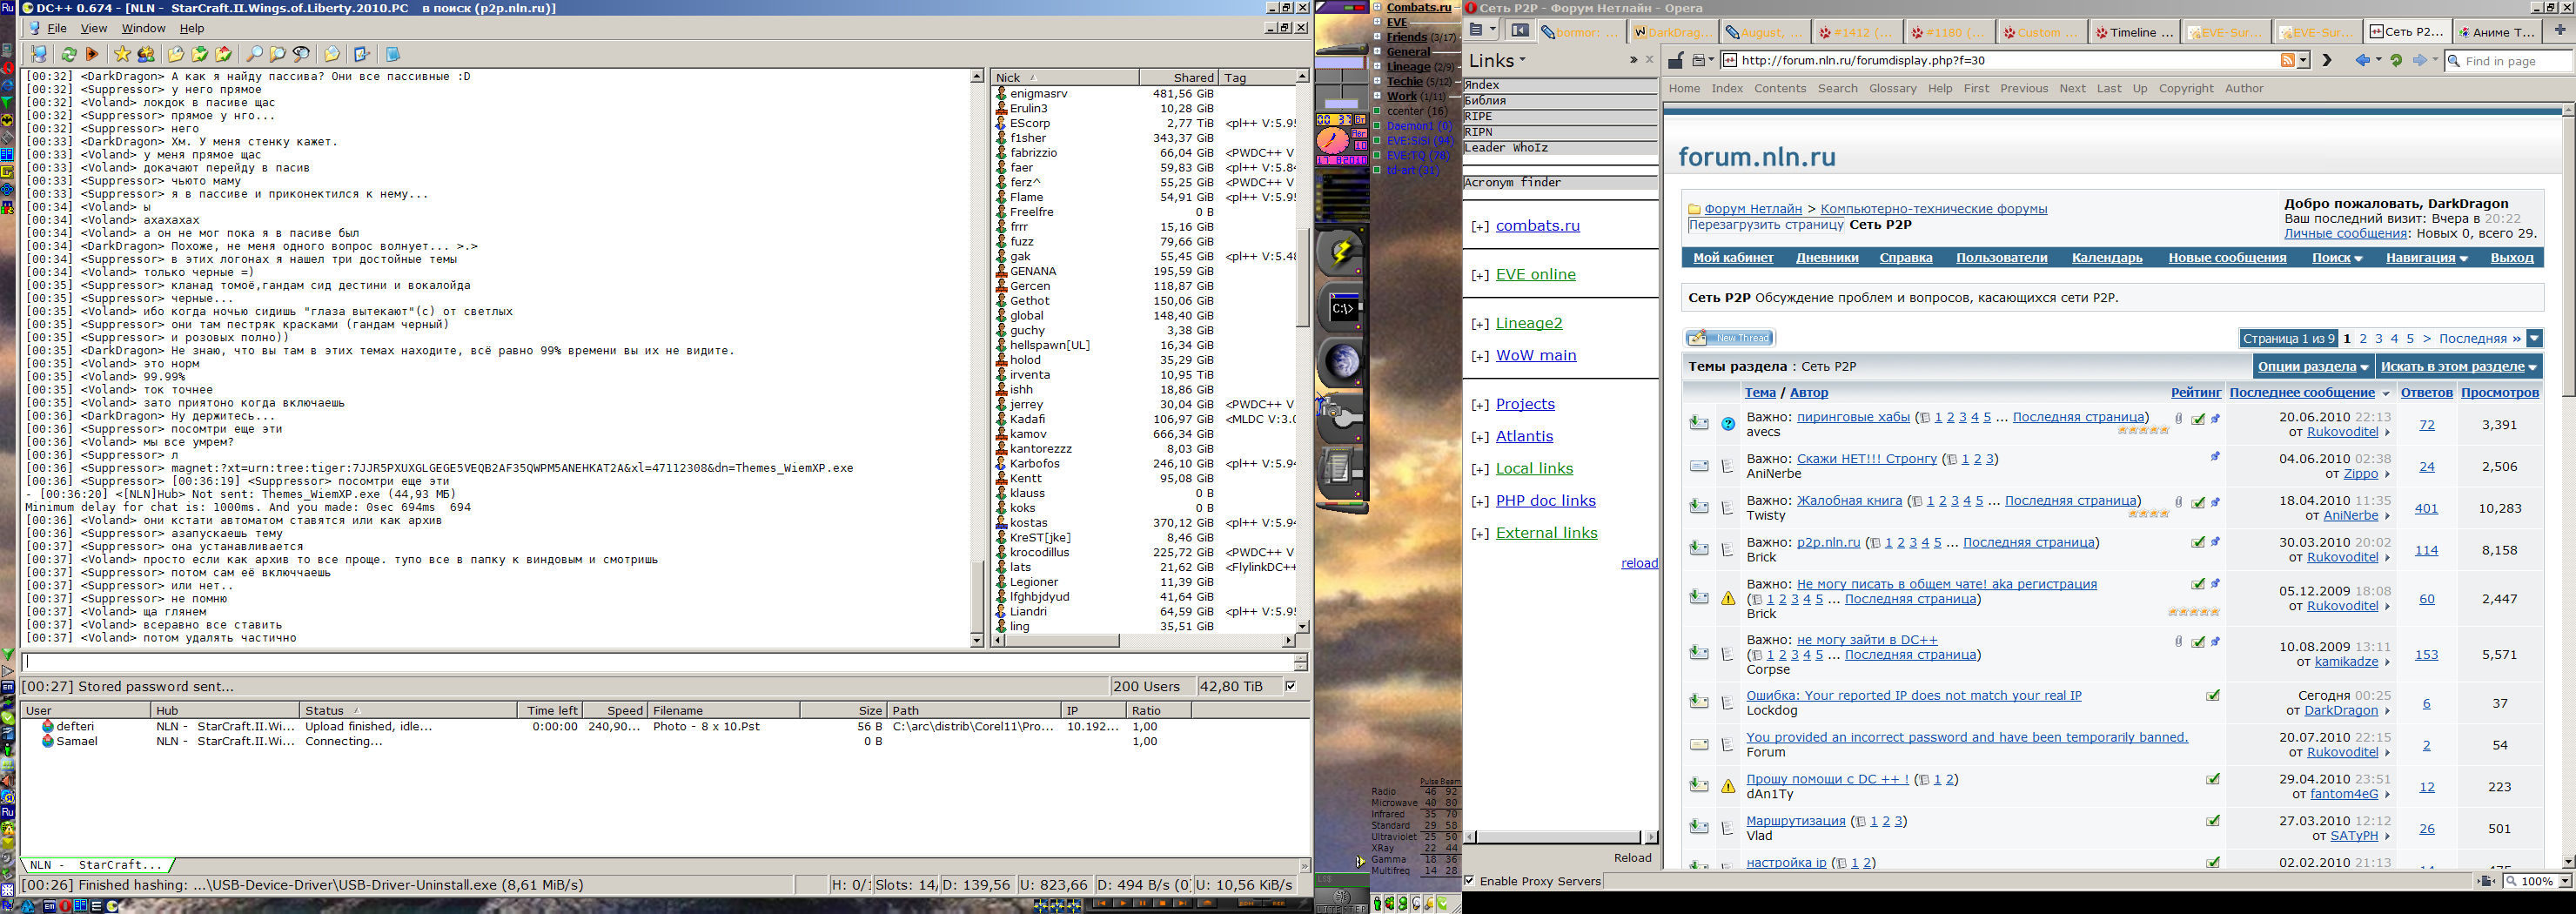Image resolution: width=2576 pixels, height=914 pixels.
Task: Select NLN - StarCraft hub tab
Action: pos(96,865)
